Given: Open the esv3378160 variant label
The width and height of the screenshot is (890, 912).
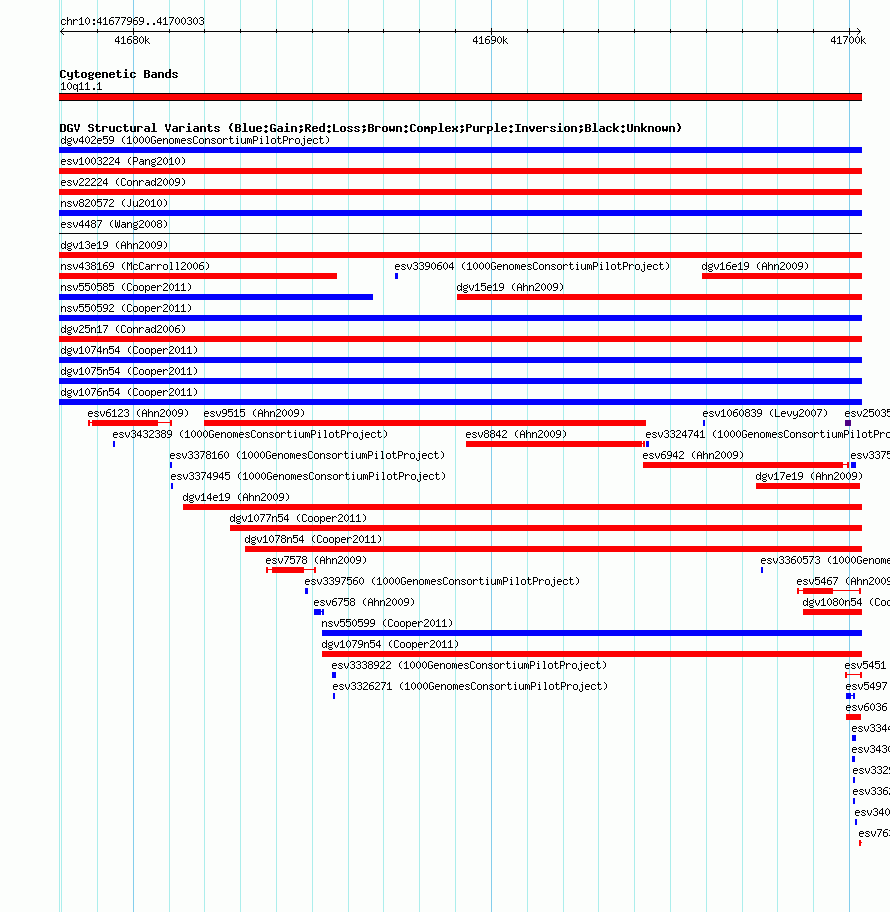Looking at the screenshot, I should click(307, 455).
